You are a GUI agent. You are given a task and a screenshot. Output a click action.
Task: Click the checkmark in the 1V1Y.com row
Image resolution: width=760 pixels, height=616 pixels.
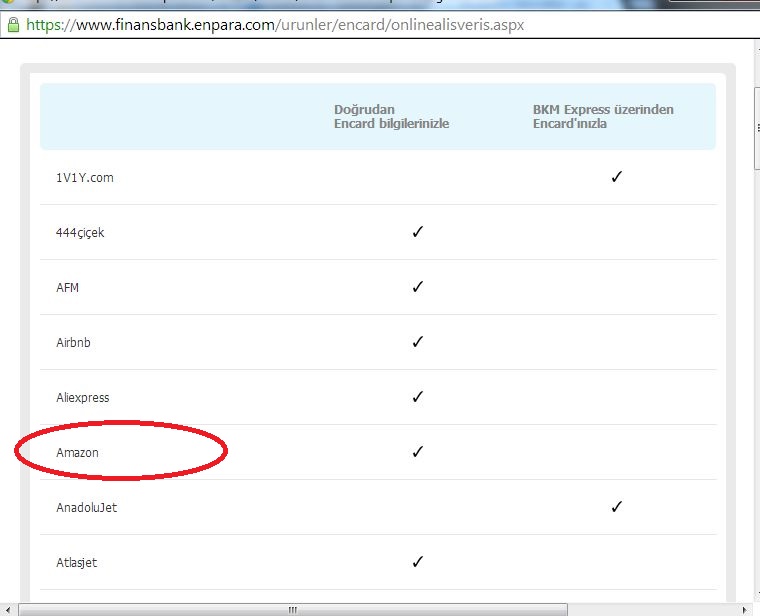point(616,177)
